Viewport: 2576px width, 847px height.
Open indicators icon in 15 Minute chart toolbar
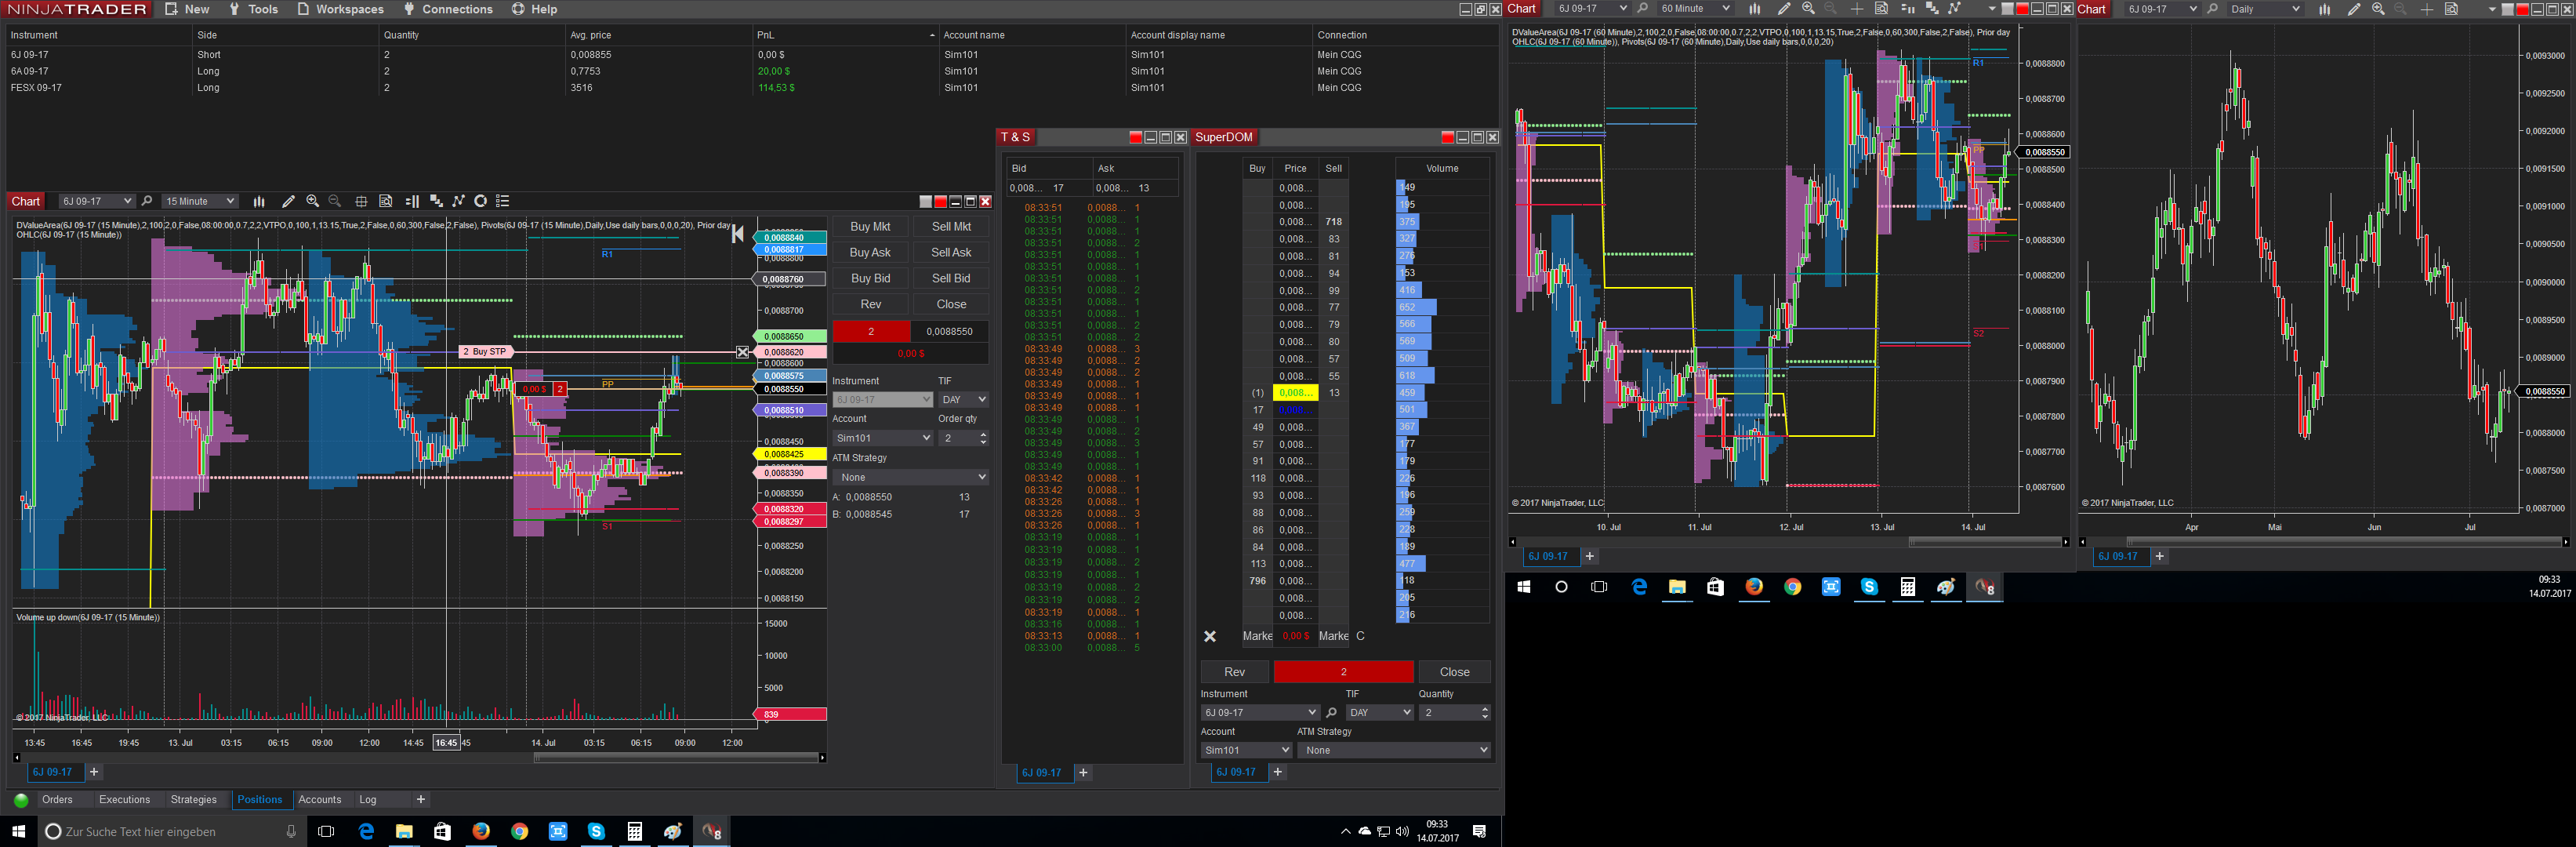(436, 201)
